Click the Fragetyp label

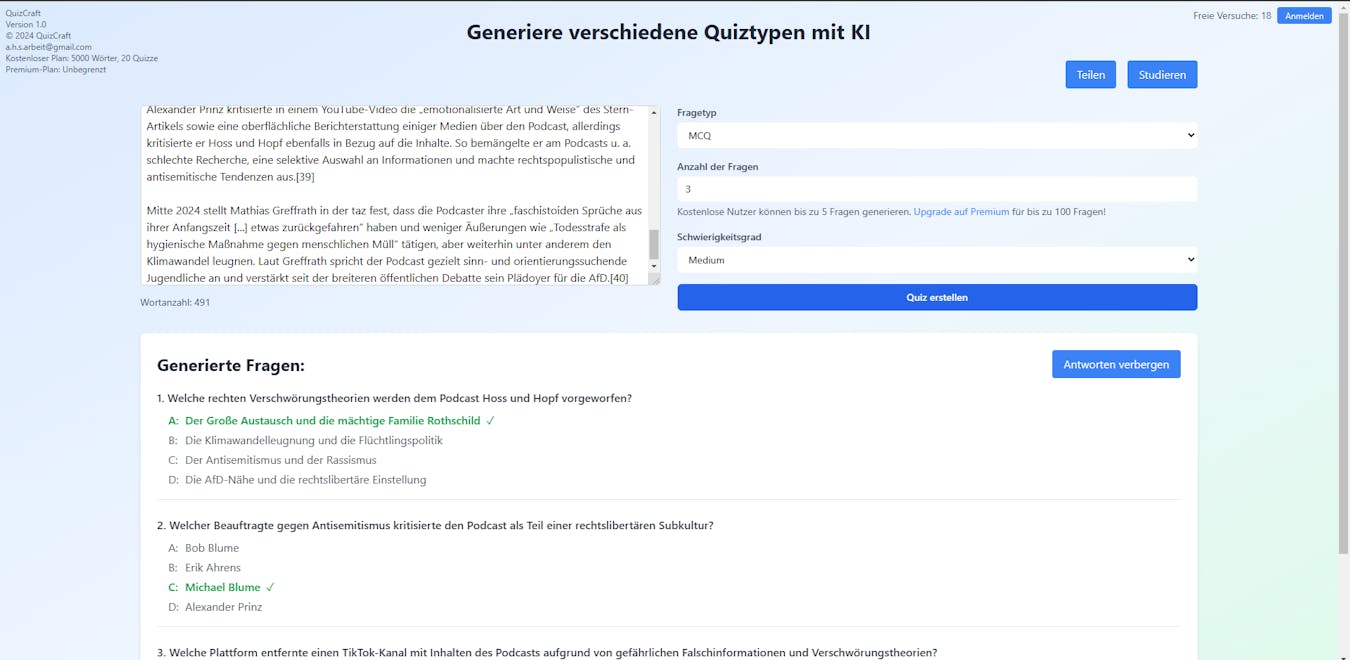pos(697,113)
